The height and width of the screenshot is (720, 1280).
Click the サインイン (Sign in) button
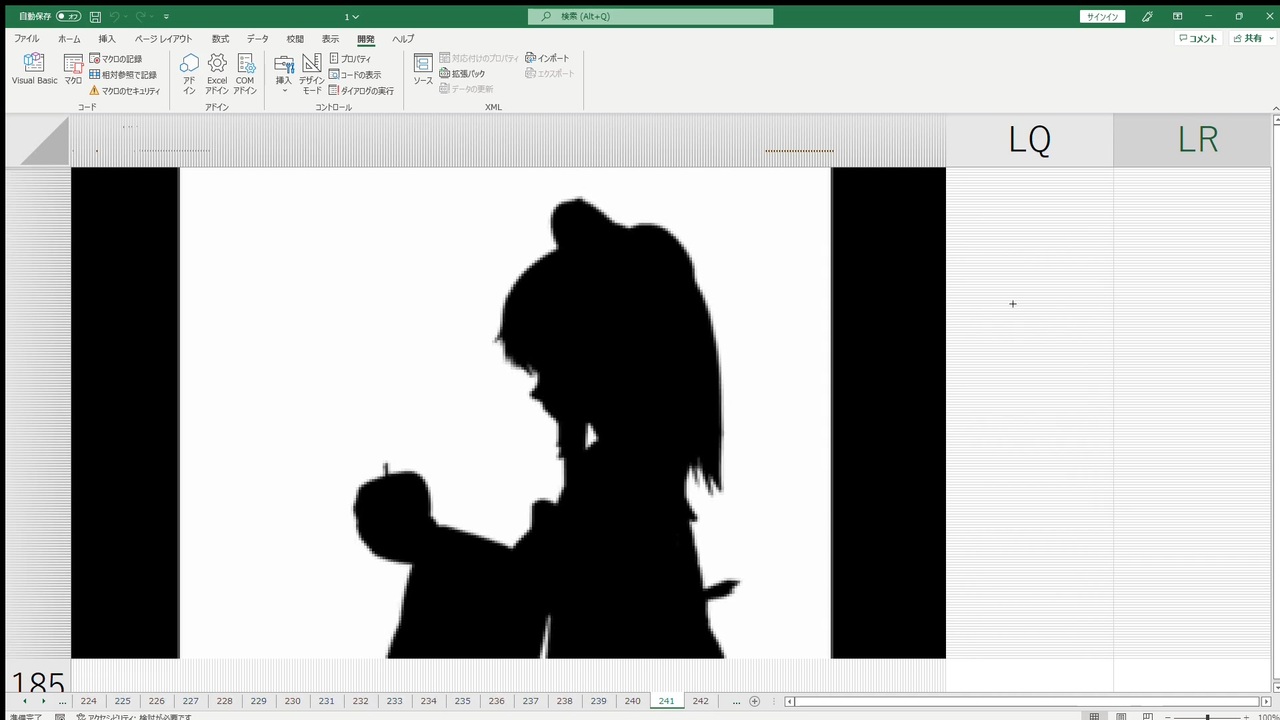coord(1103,16)
